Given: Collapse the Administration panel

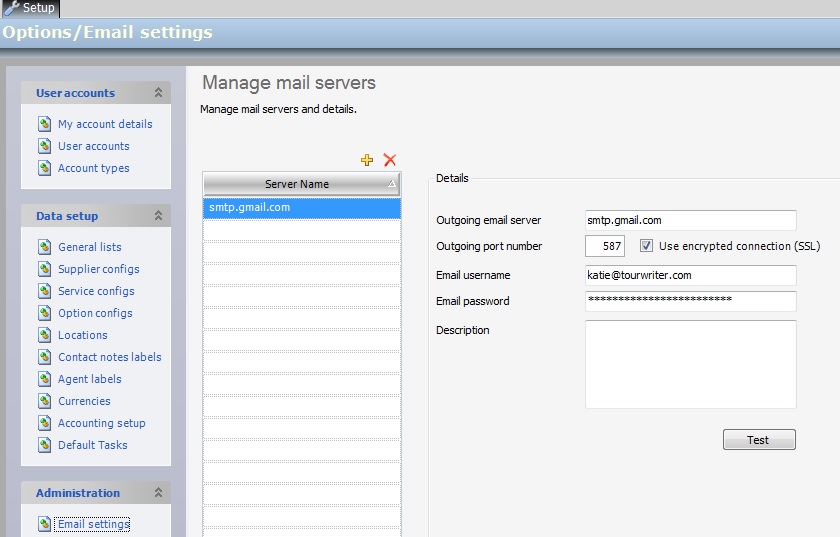Looking at the screenshot, I should (x=157, y=493).
